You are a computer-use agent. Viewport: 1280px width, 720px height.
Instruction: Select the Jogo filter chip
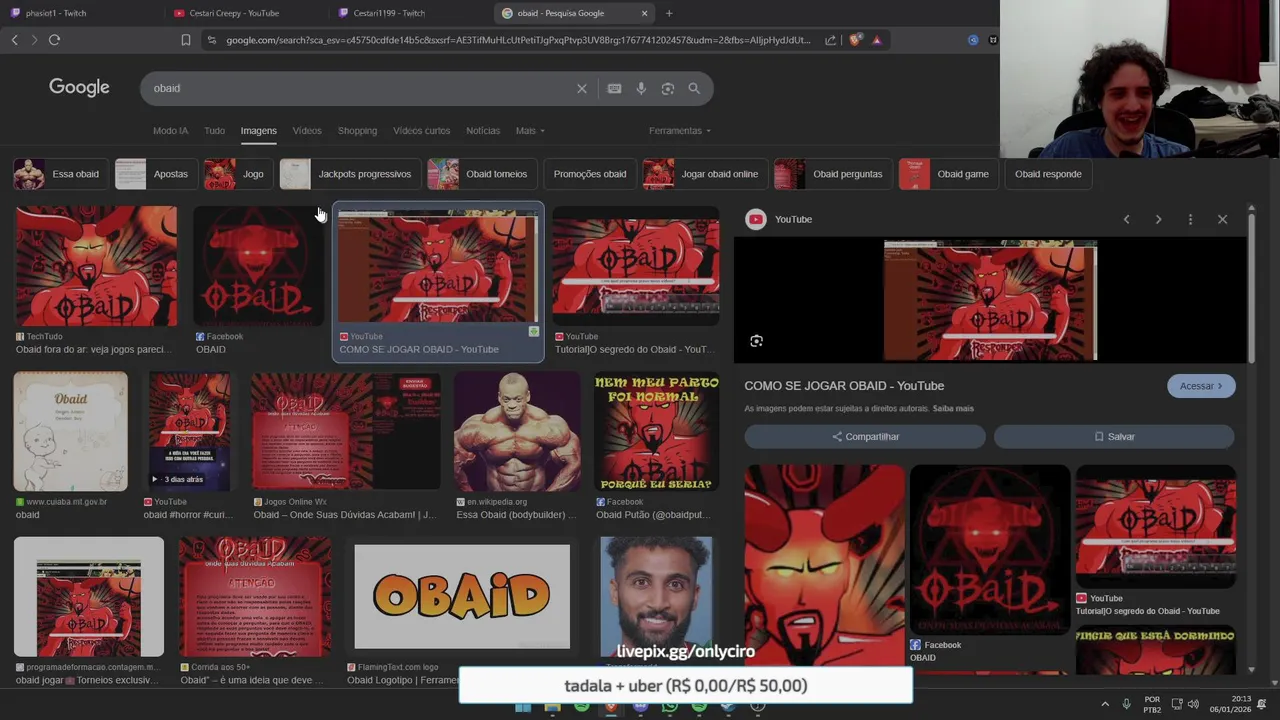237,174
